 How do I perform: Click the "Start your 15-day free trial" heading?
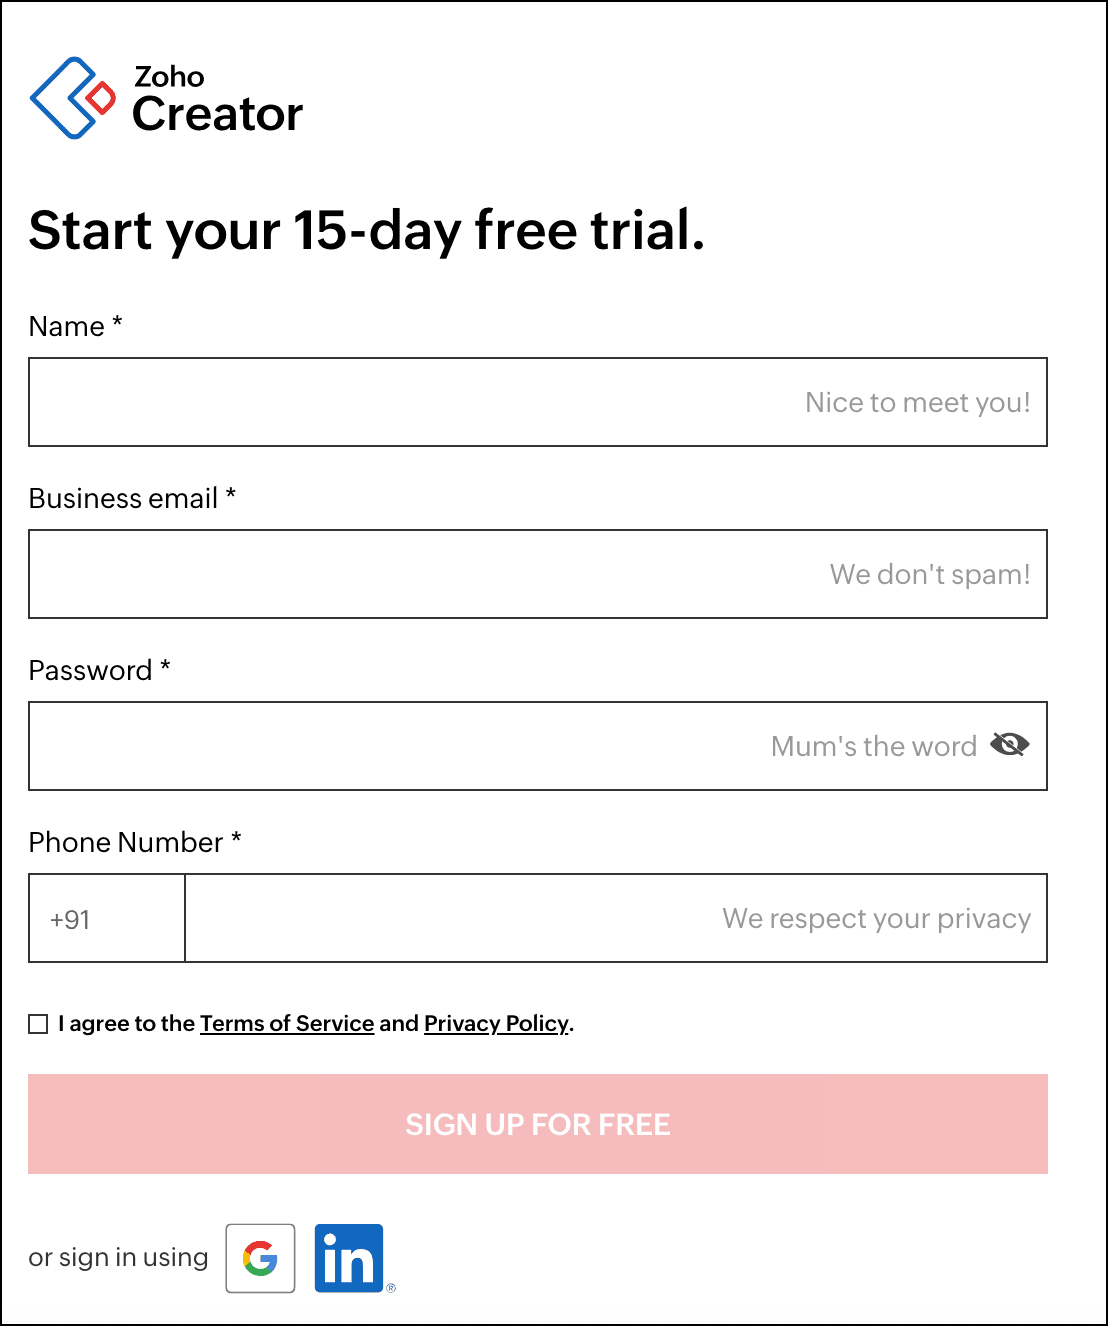(x=367, y=230)
